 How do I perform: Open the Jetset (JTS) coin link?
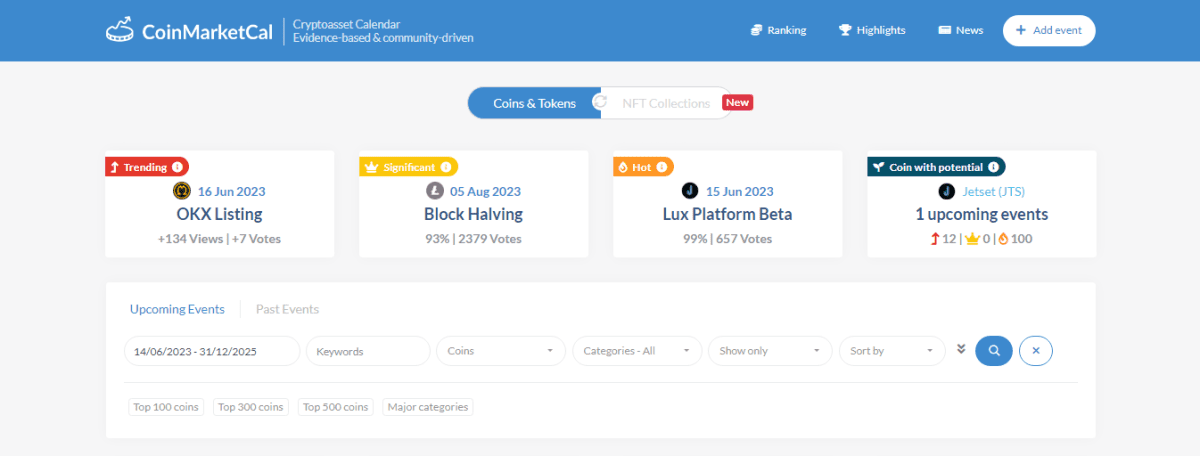click(993, 191)
